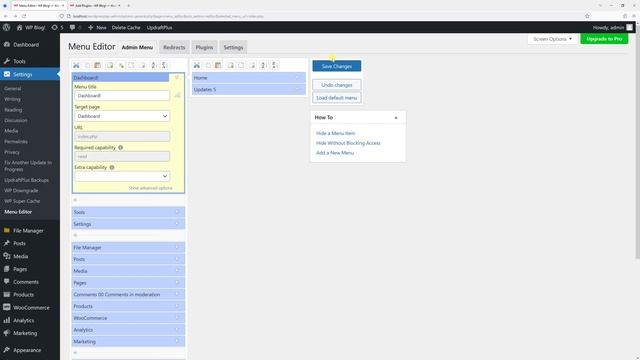
Task: Open UpdraftPlus from the admin bar
Action: 160,27
